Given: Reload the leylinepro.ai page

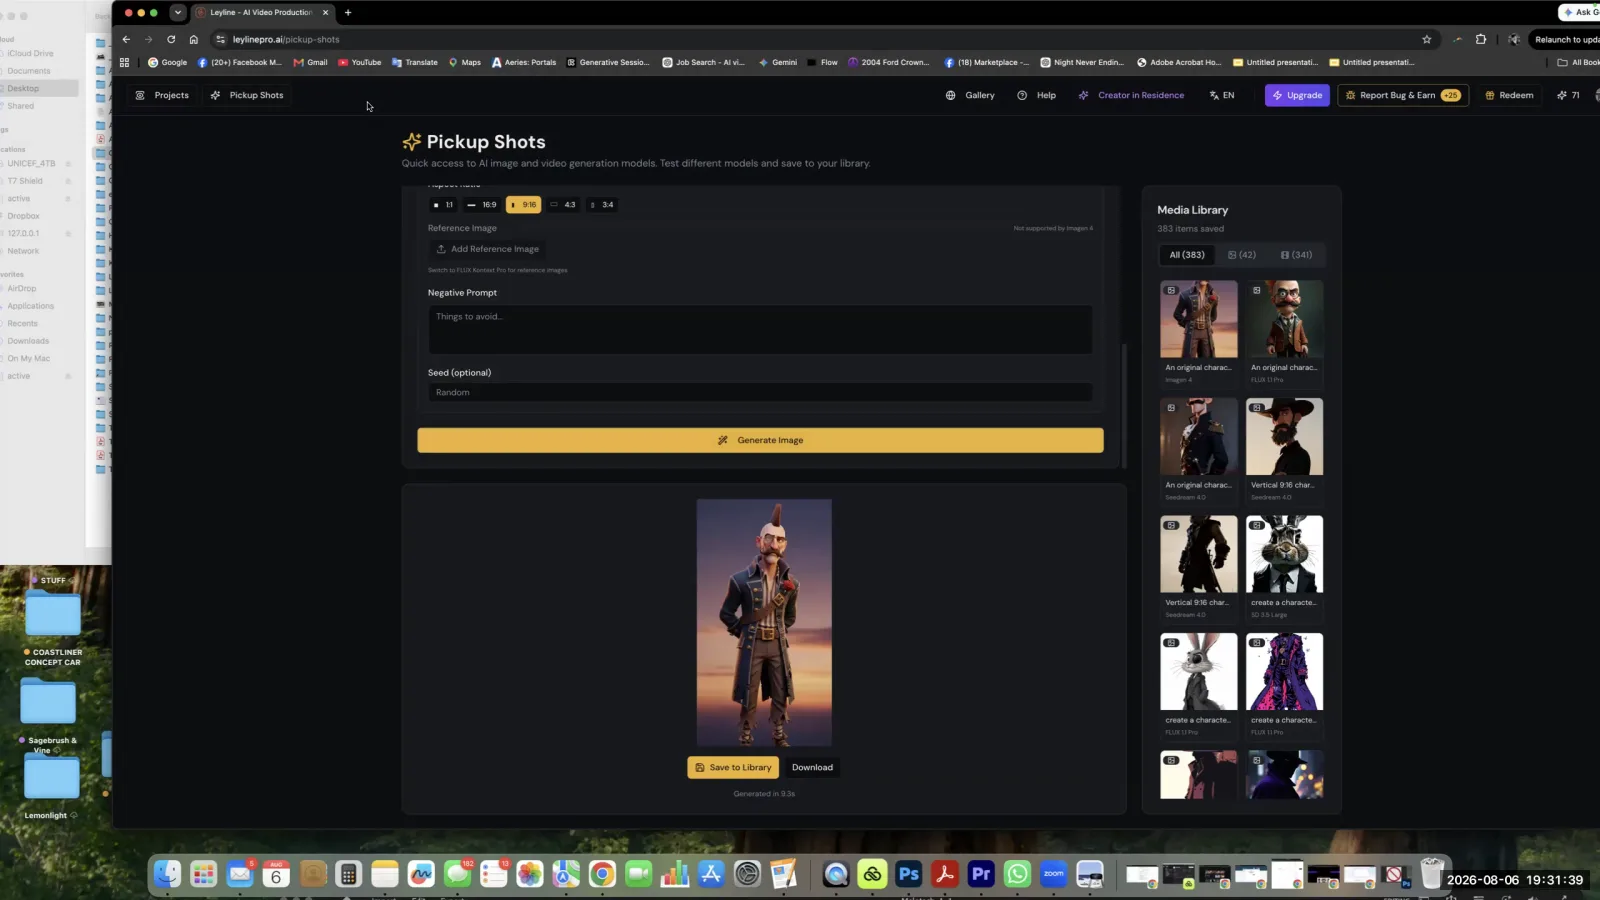Looking at the screenshot, I should 171,39.
